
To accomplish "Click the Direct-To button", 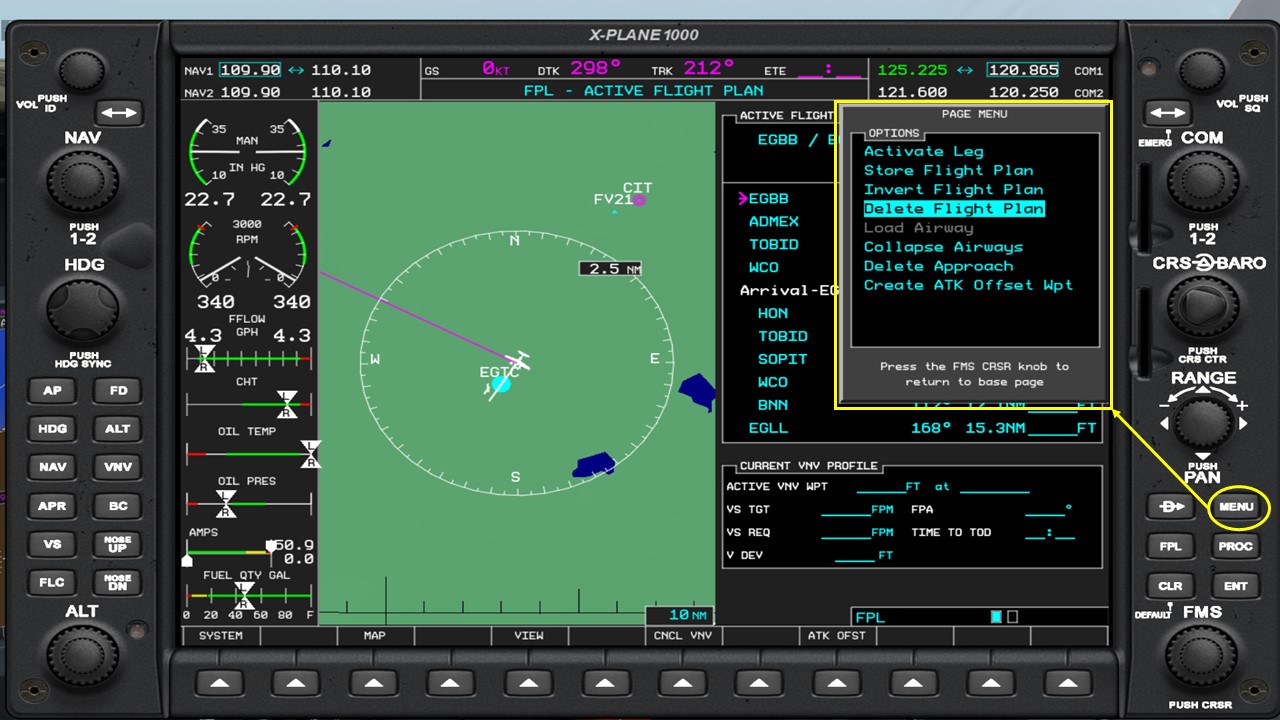I will coord(1170,507).
